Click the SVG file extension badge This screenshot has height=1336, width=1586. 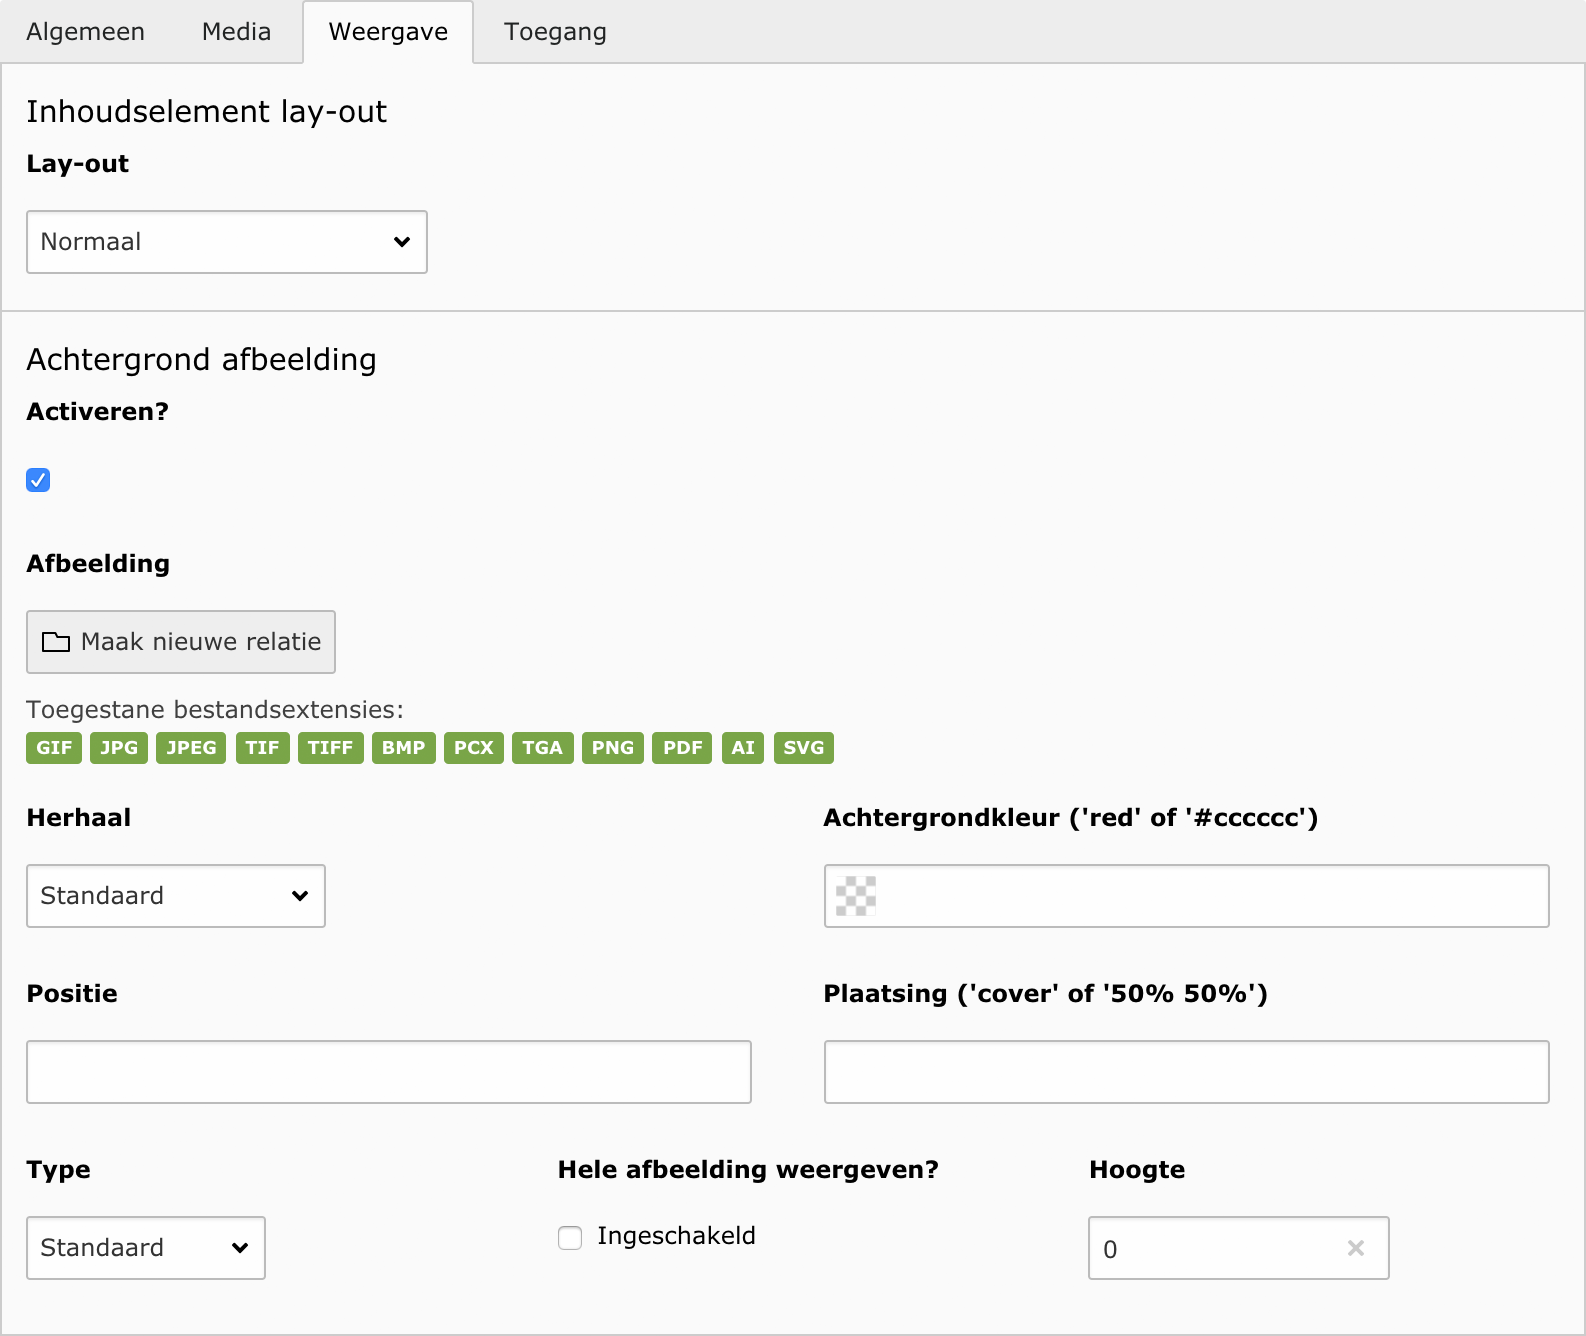point(803,748)
